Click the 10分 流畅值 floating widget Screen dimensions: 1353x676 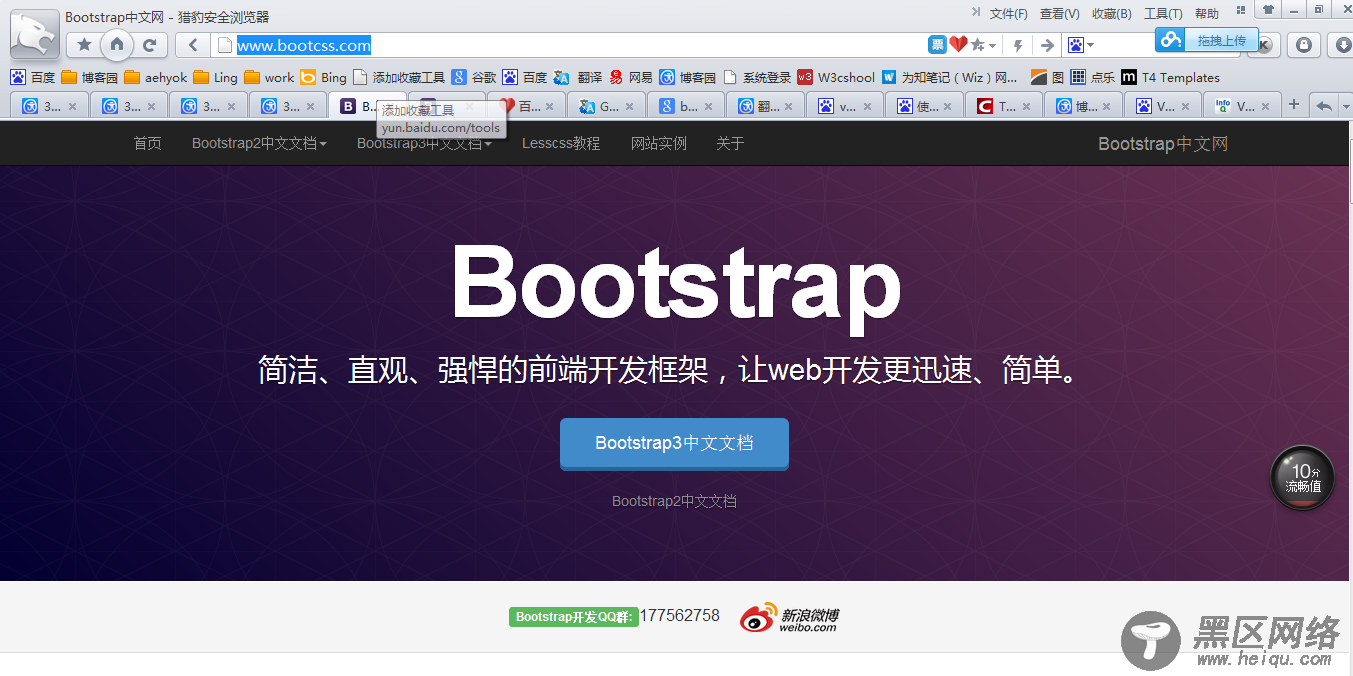pyautogui.click(x=1302, y=477)
